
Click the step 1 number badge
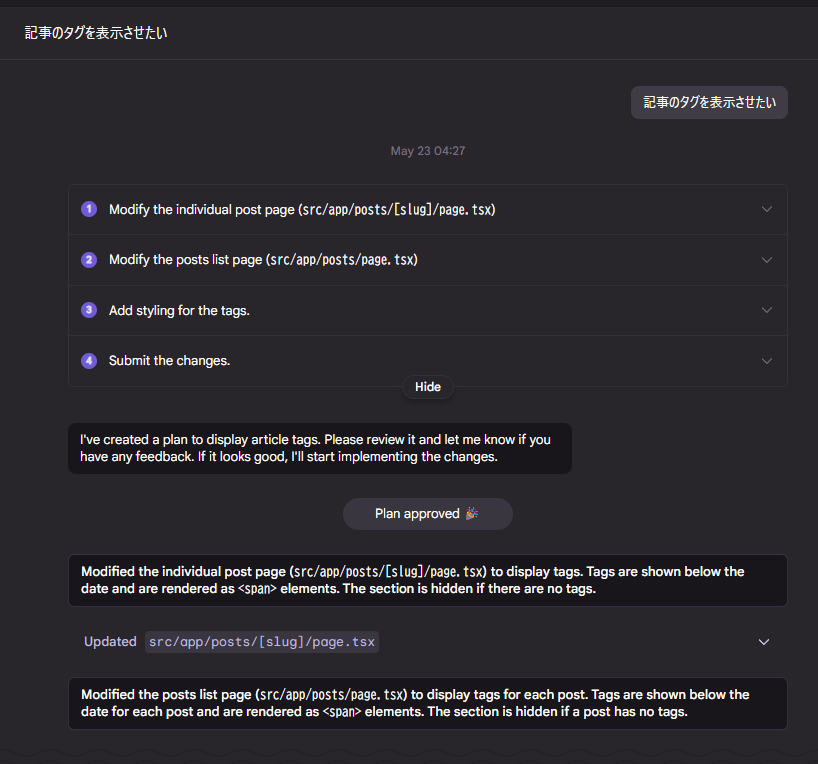point(89,209)
